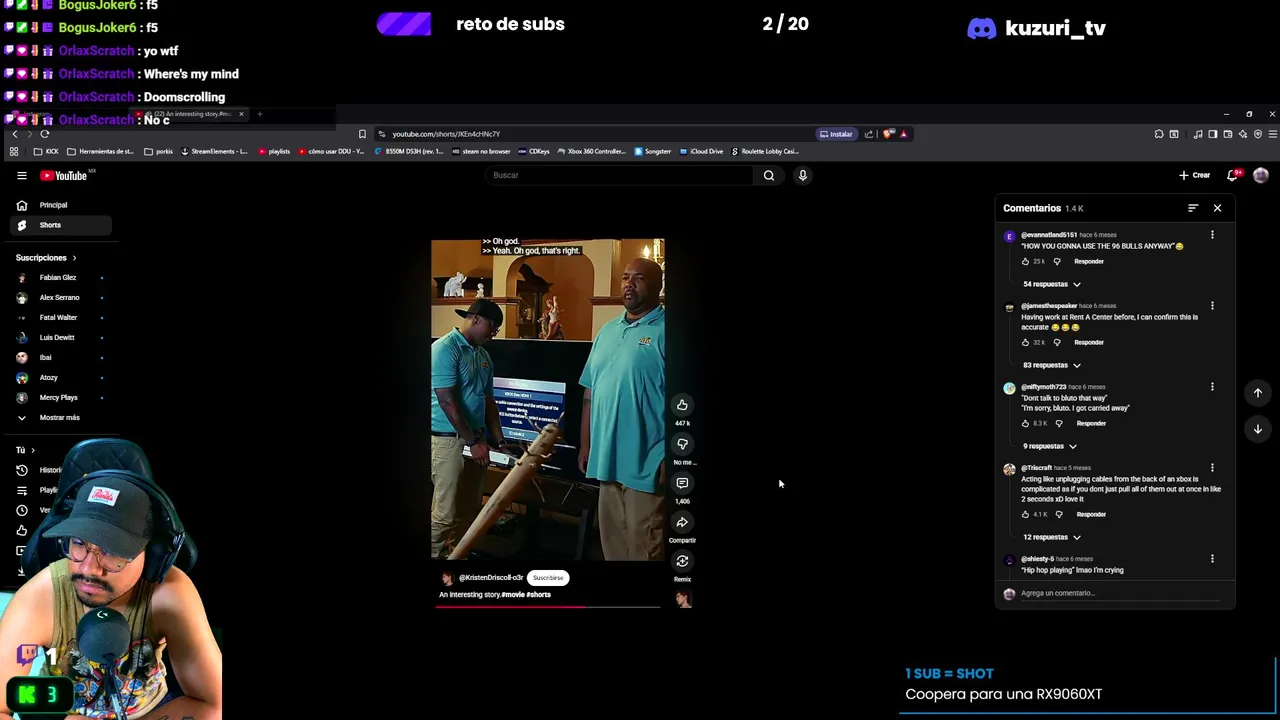Open options menu for jamesthespeaker's comment
1280x720 pixels.
1212,306
